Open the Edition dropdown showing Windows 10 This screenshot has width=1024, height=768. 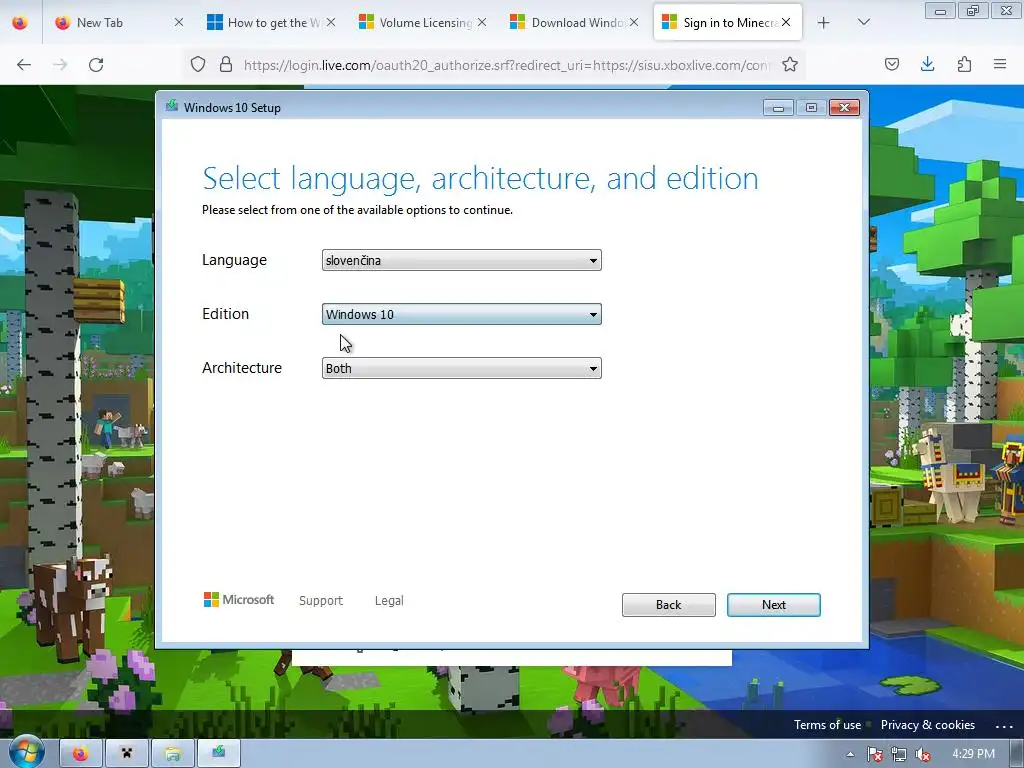[x=461, y=314]
